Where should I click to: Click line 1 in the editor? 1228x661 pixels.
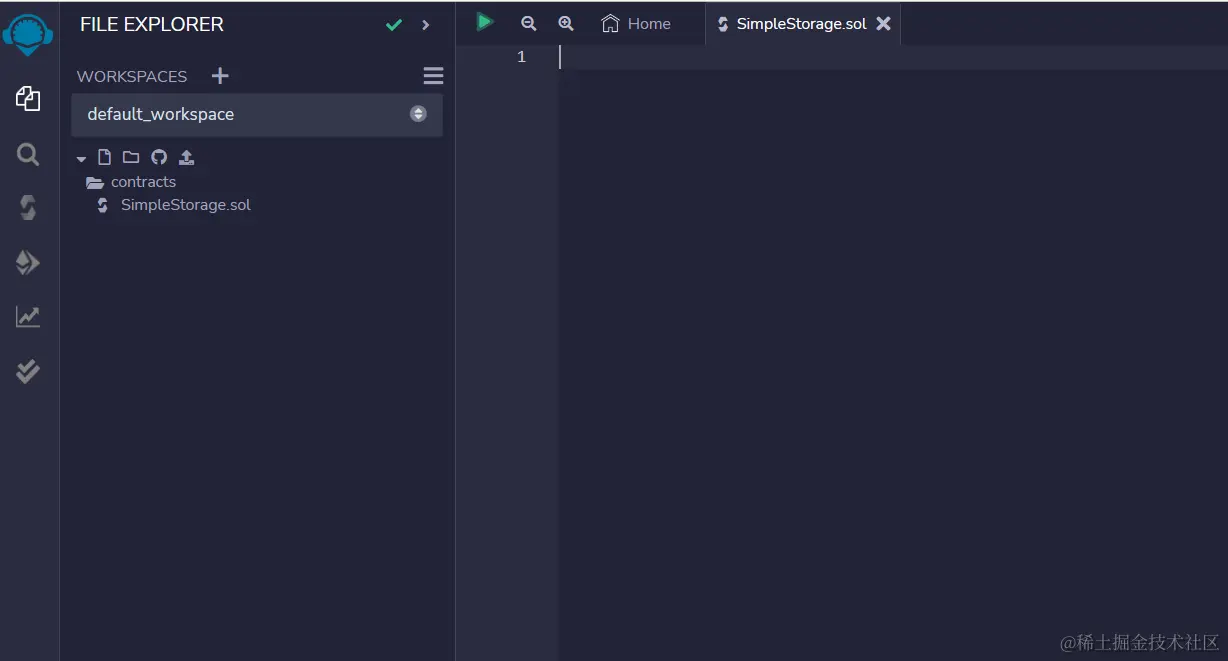point(892,58)
